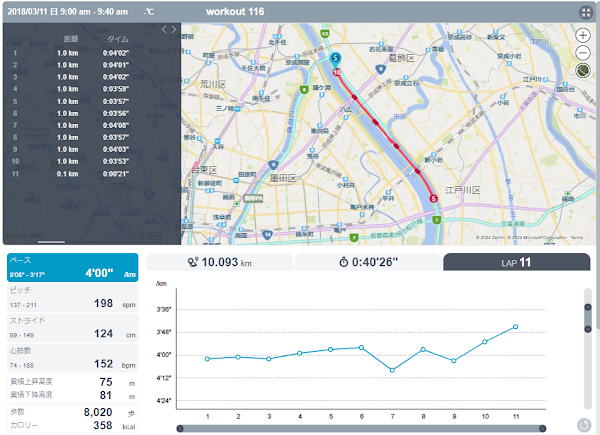Select lap 1 row with time 0:04'02"

pos(92,53)
